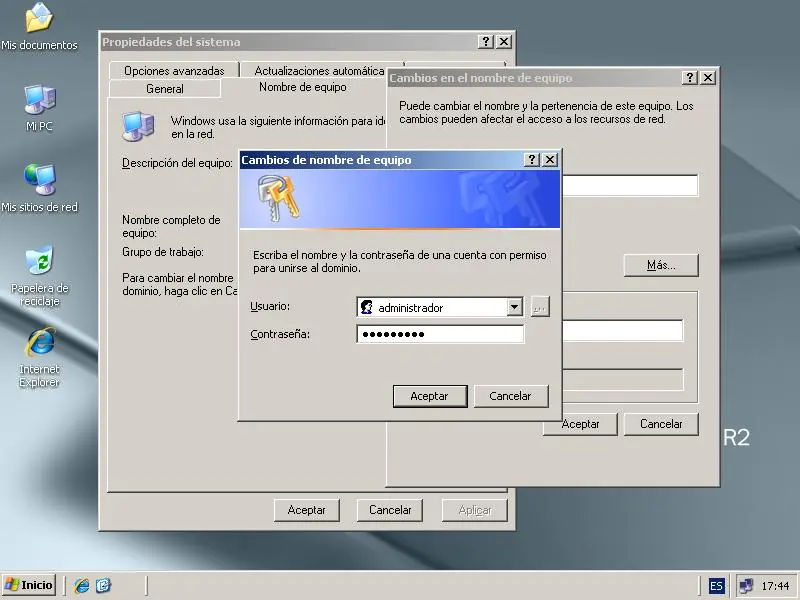Click Cancelar in the credentials dialog

point(511,396)
